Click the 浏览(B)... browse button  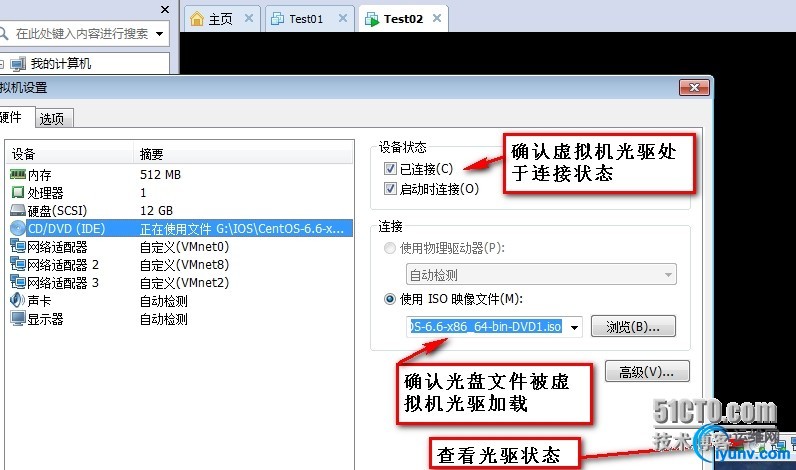pos(633,326)
